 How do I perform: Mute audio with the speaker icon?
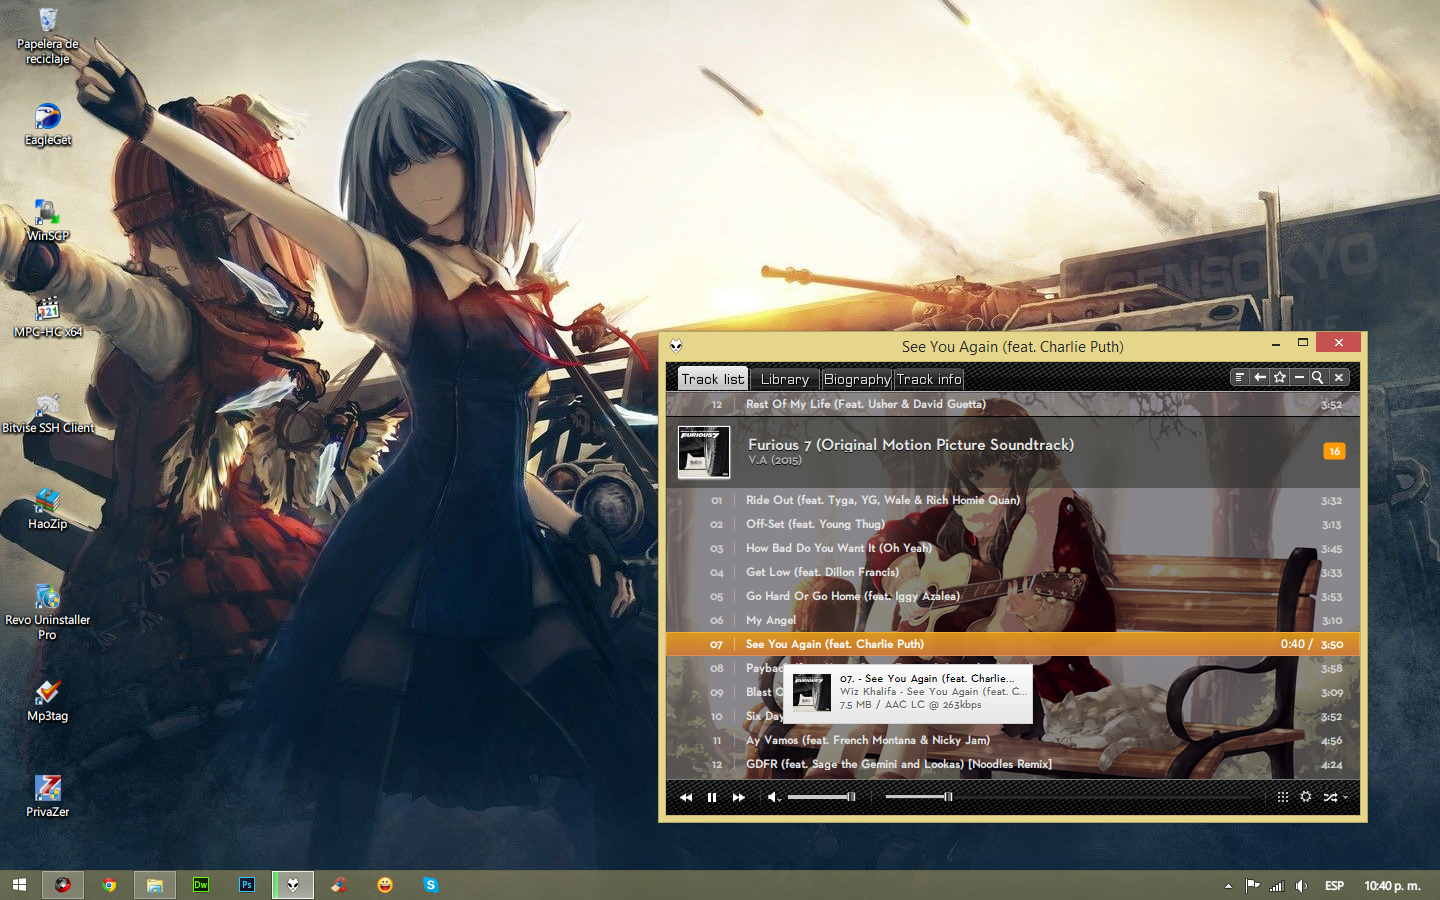tap(773, 797)
